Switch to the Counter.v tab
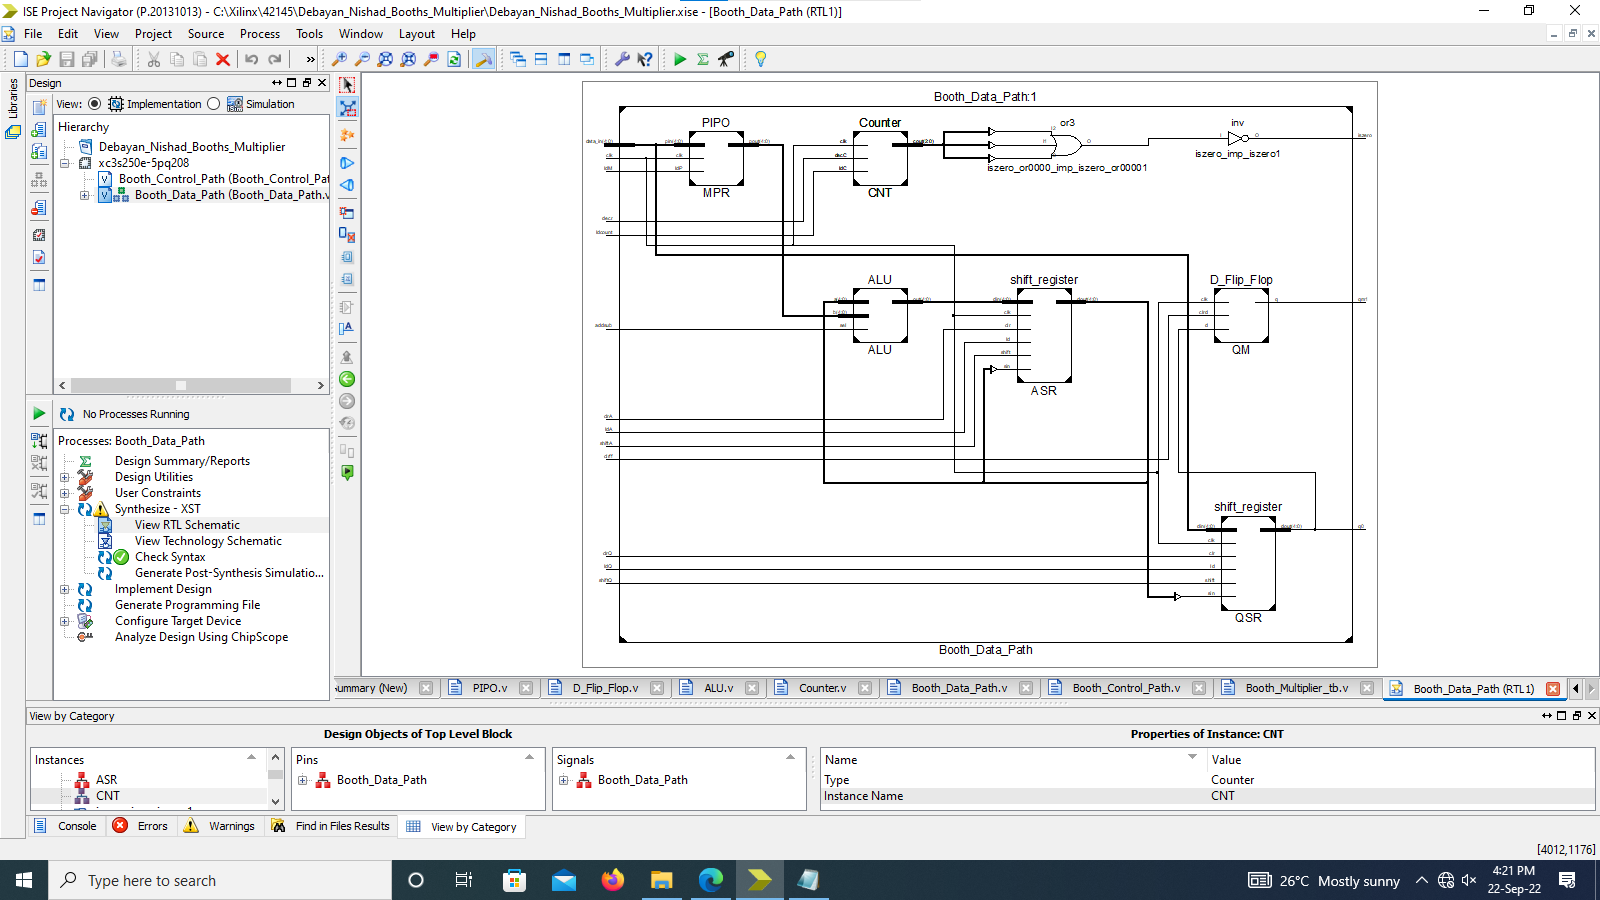Screen dimensions: 1600x900 click(822, 688)
